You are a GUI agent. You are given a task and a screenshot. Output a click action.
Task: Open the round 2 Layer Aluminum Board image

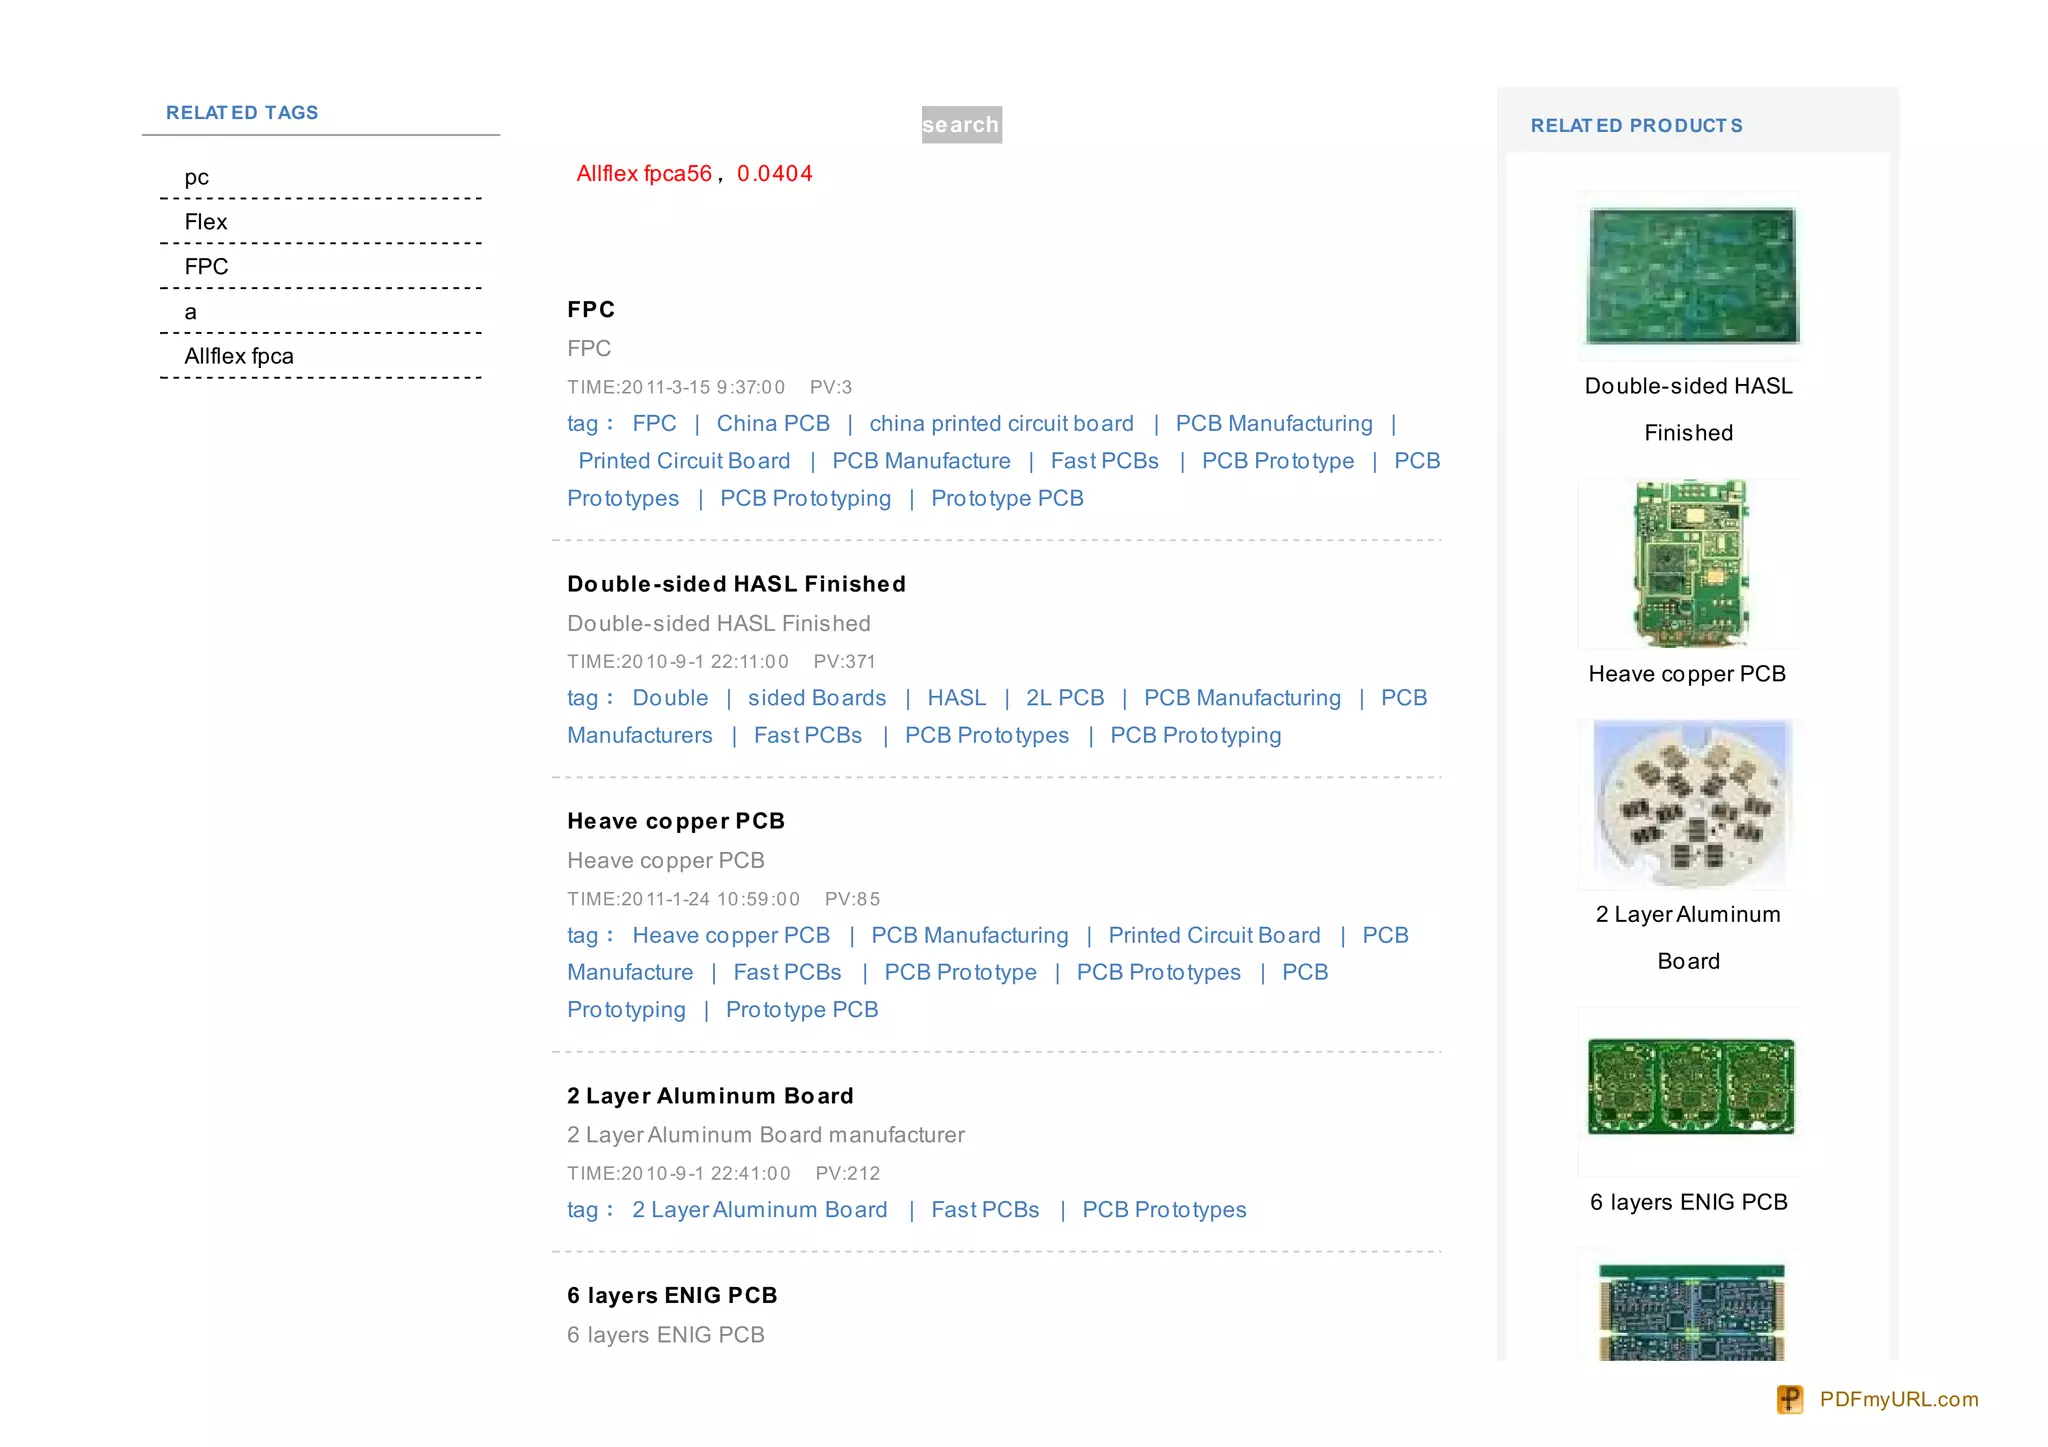[1689, 803]
